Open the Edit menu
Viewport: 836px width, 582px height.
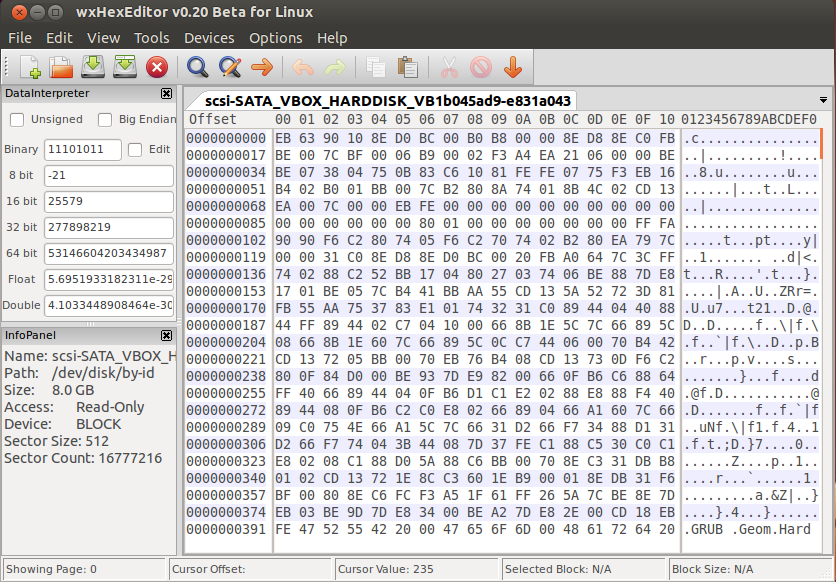point(59,38)
